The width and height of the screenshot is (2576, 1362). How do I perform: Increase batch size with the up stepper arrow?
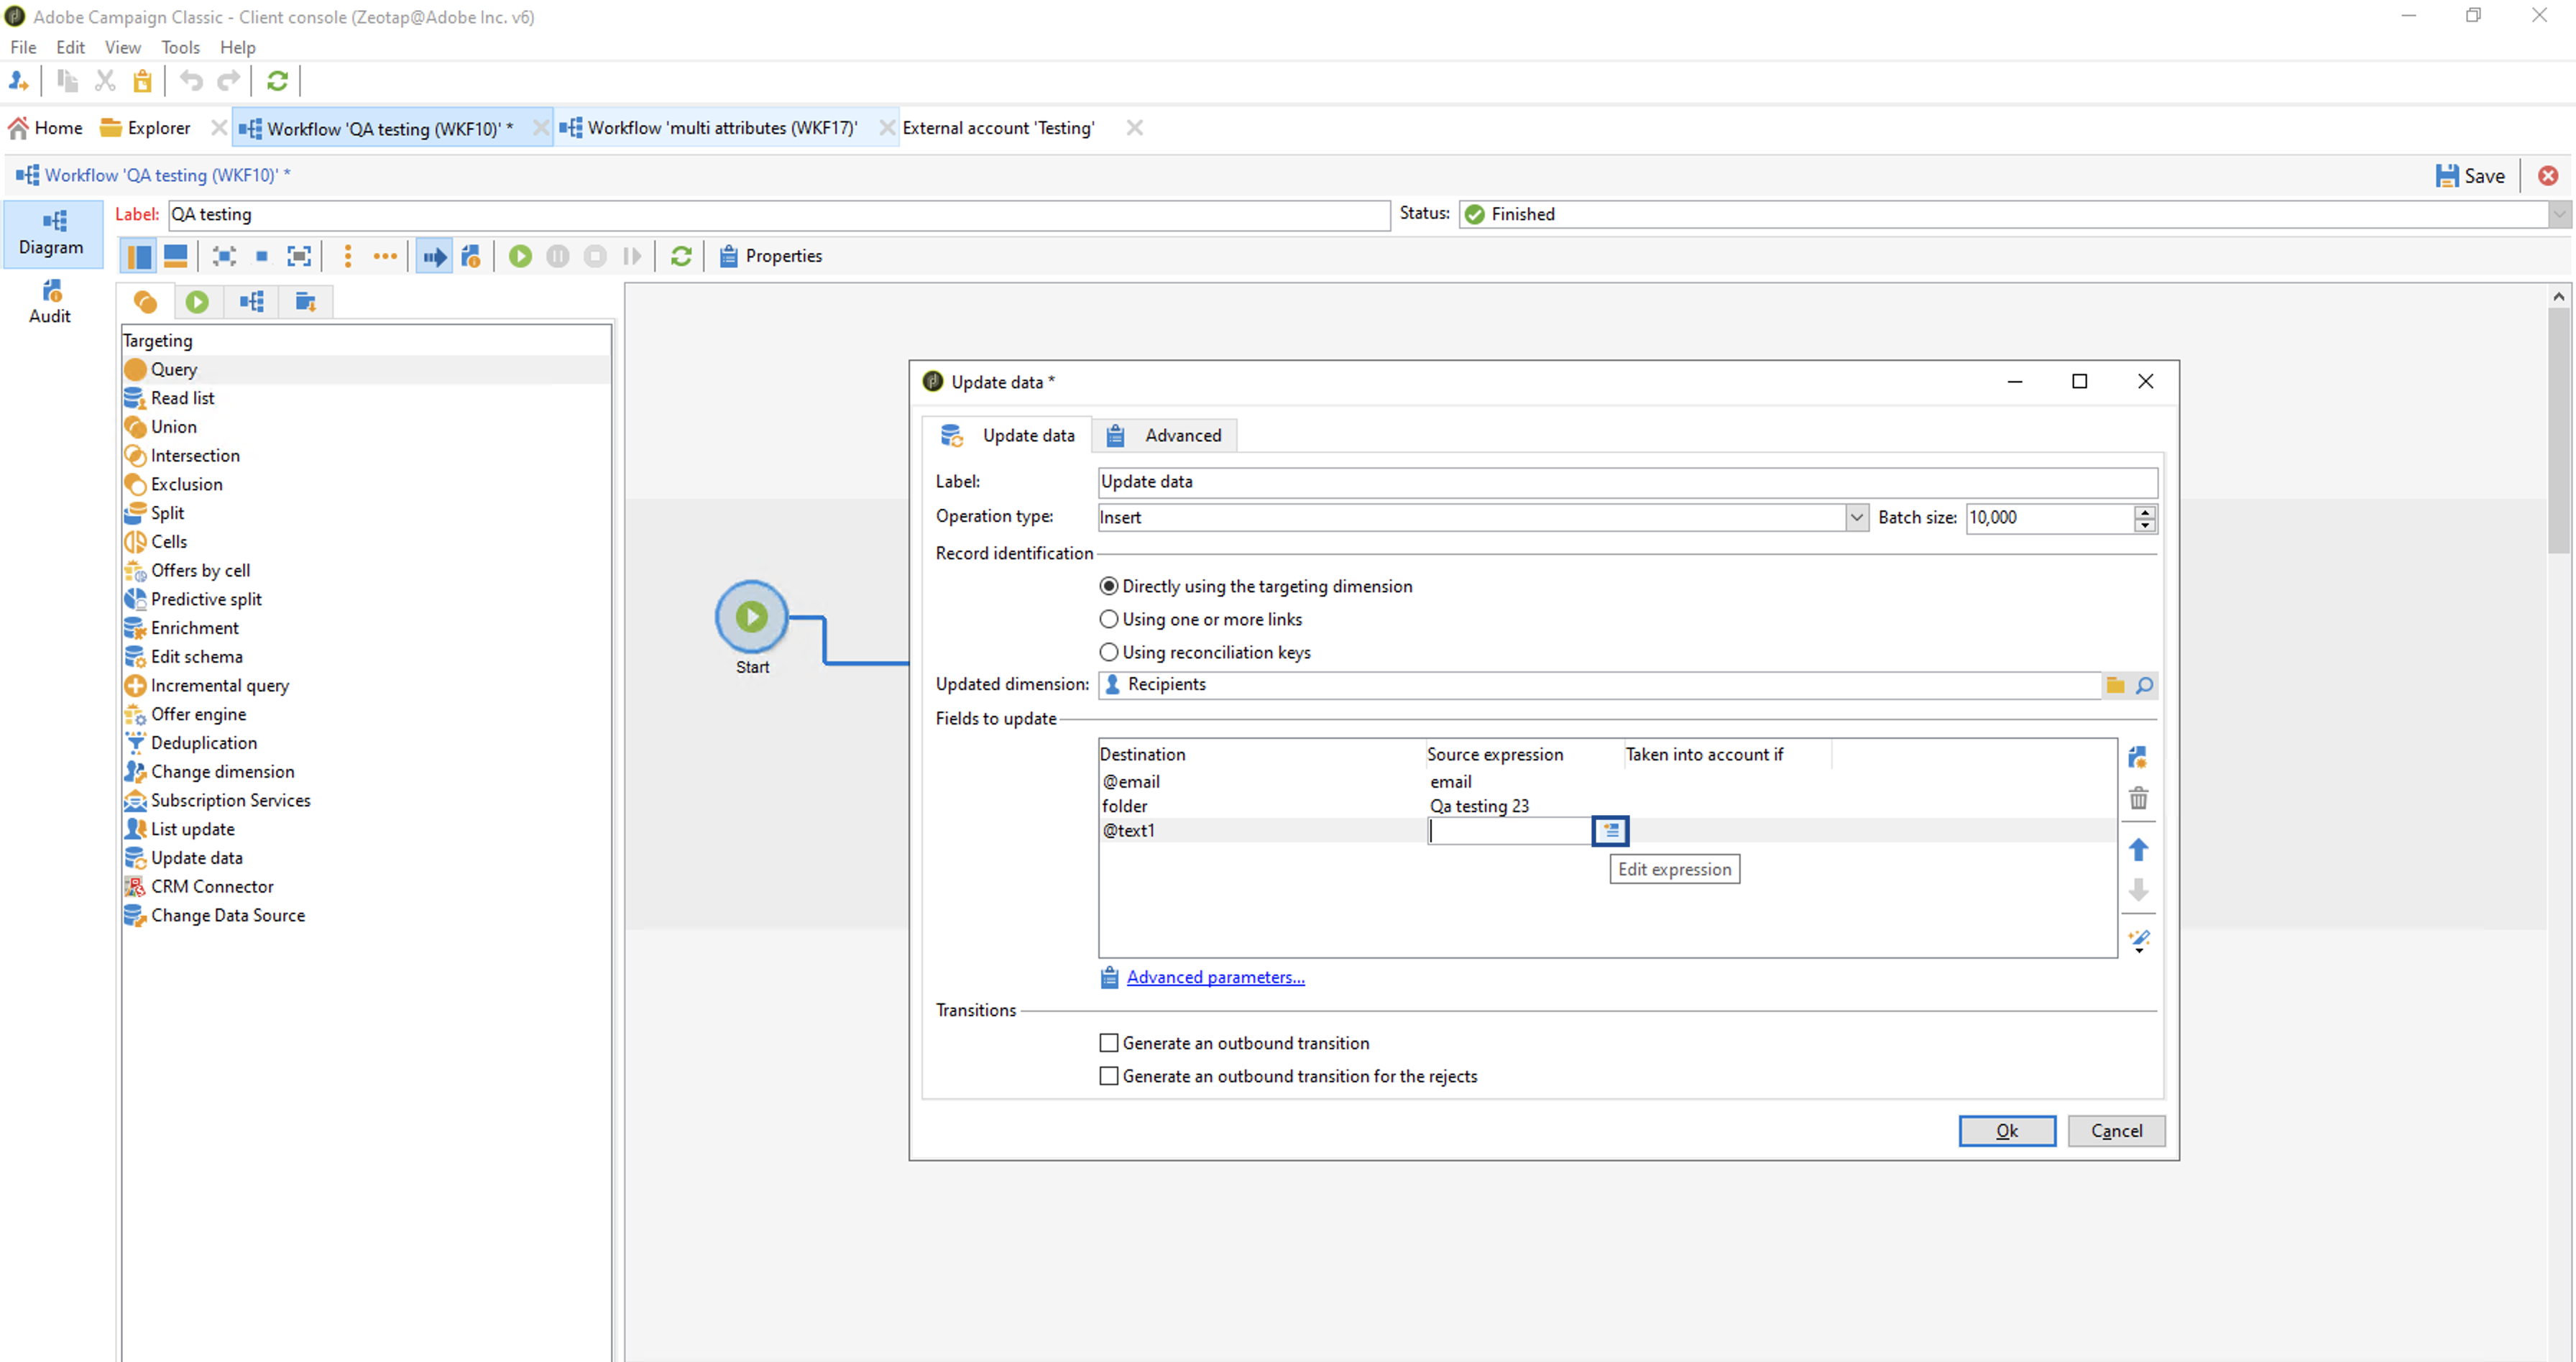point(2144,511)
